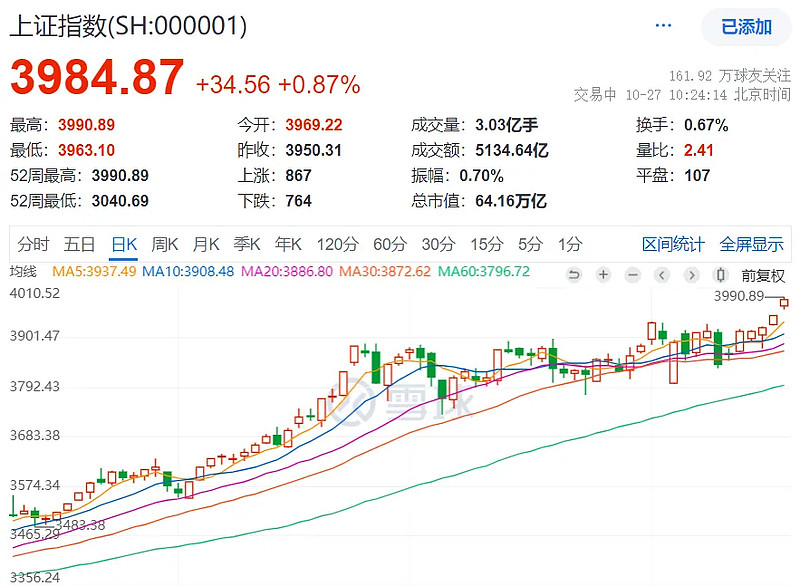Click the percent change +0.87%
Image resolution: width=800 pixels, height=586 pixels.
[x=319, y=85]
